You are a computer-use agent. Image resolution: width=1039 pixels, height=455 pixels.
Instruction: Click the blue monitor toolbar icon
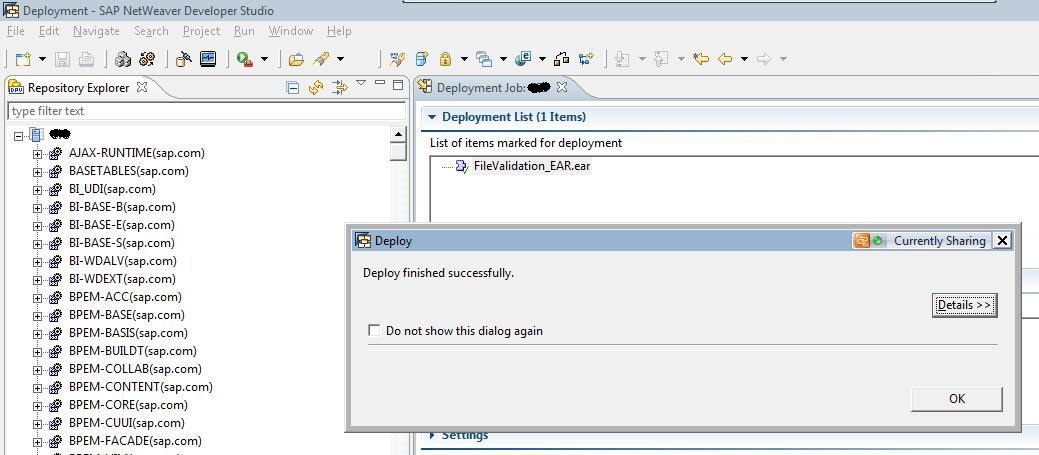click(208, 59)
